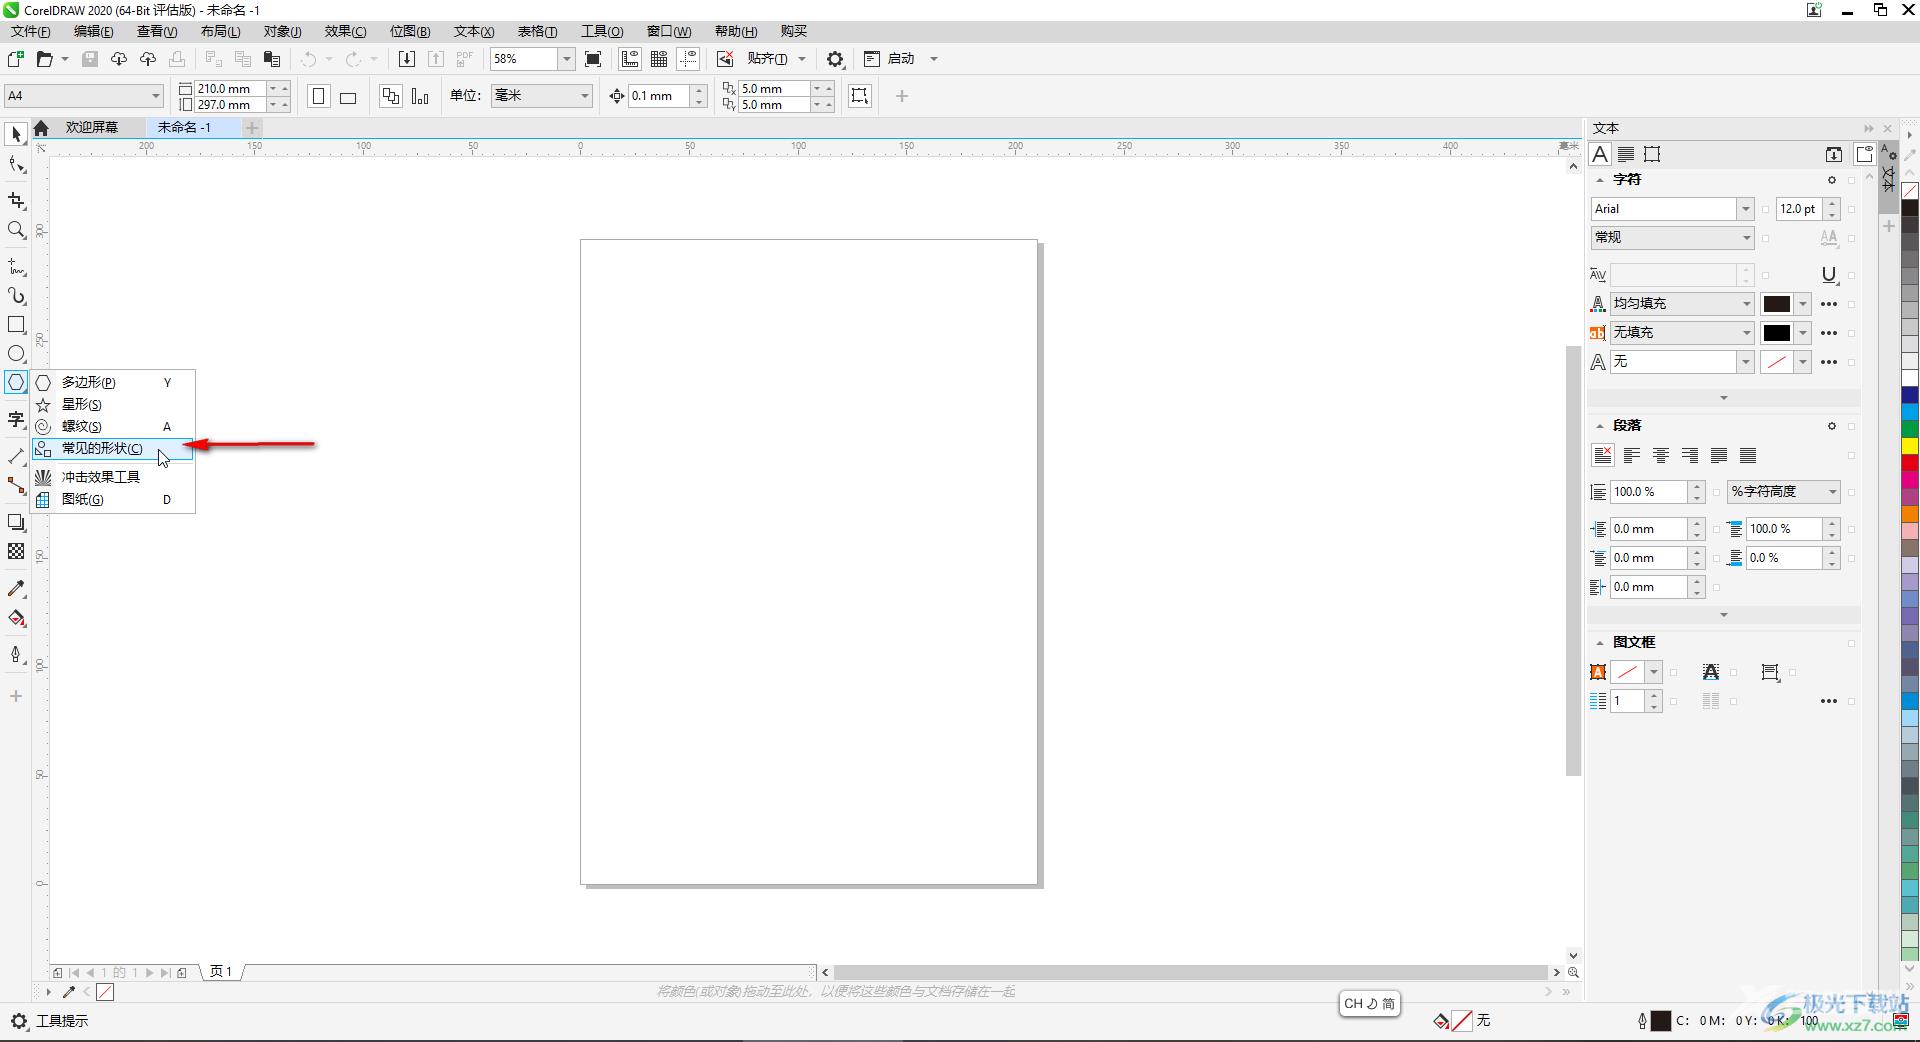Switch to Frame properties view
This screenshot has width=1920, height=1042.
[x=1652, y=154]
